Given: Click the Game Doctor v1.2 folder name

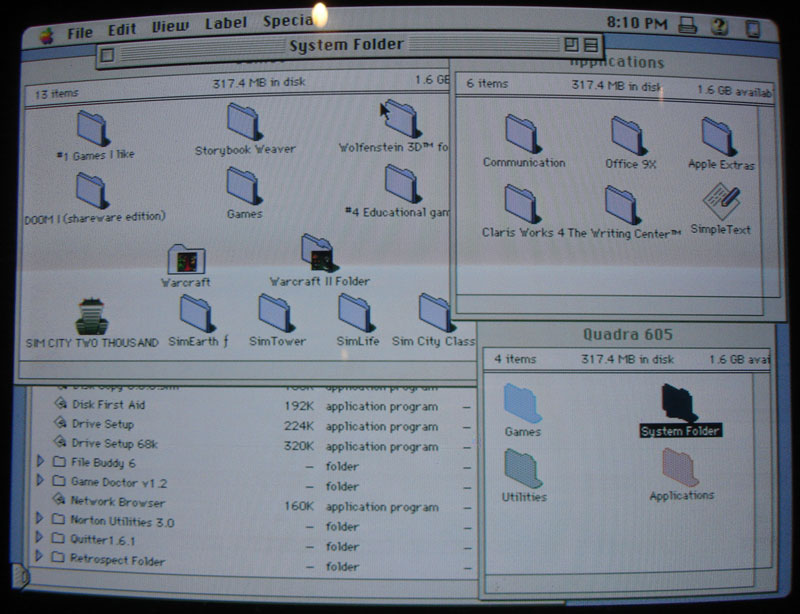Looking at the screenshot, I should 119,482.
